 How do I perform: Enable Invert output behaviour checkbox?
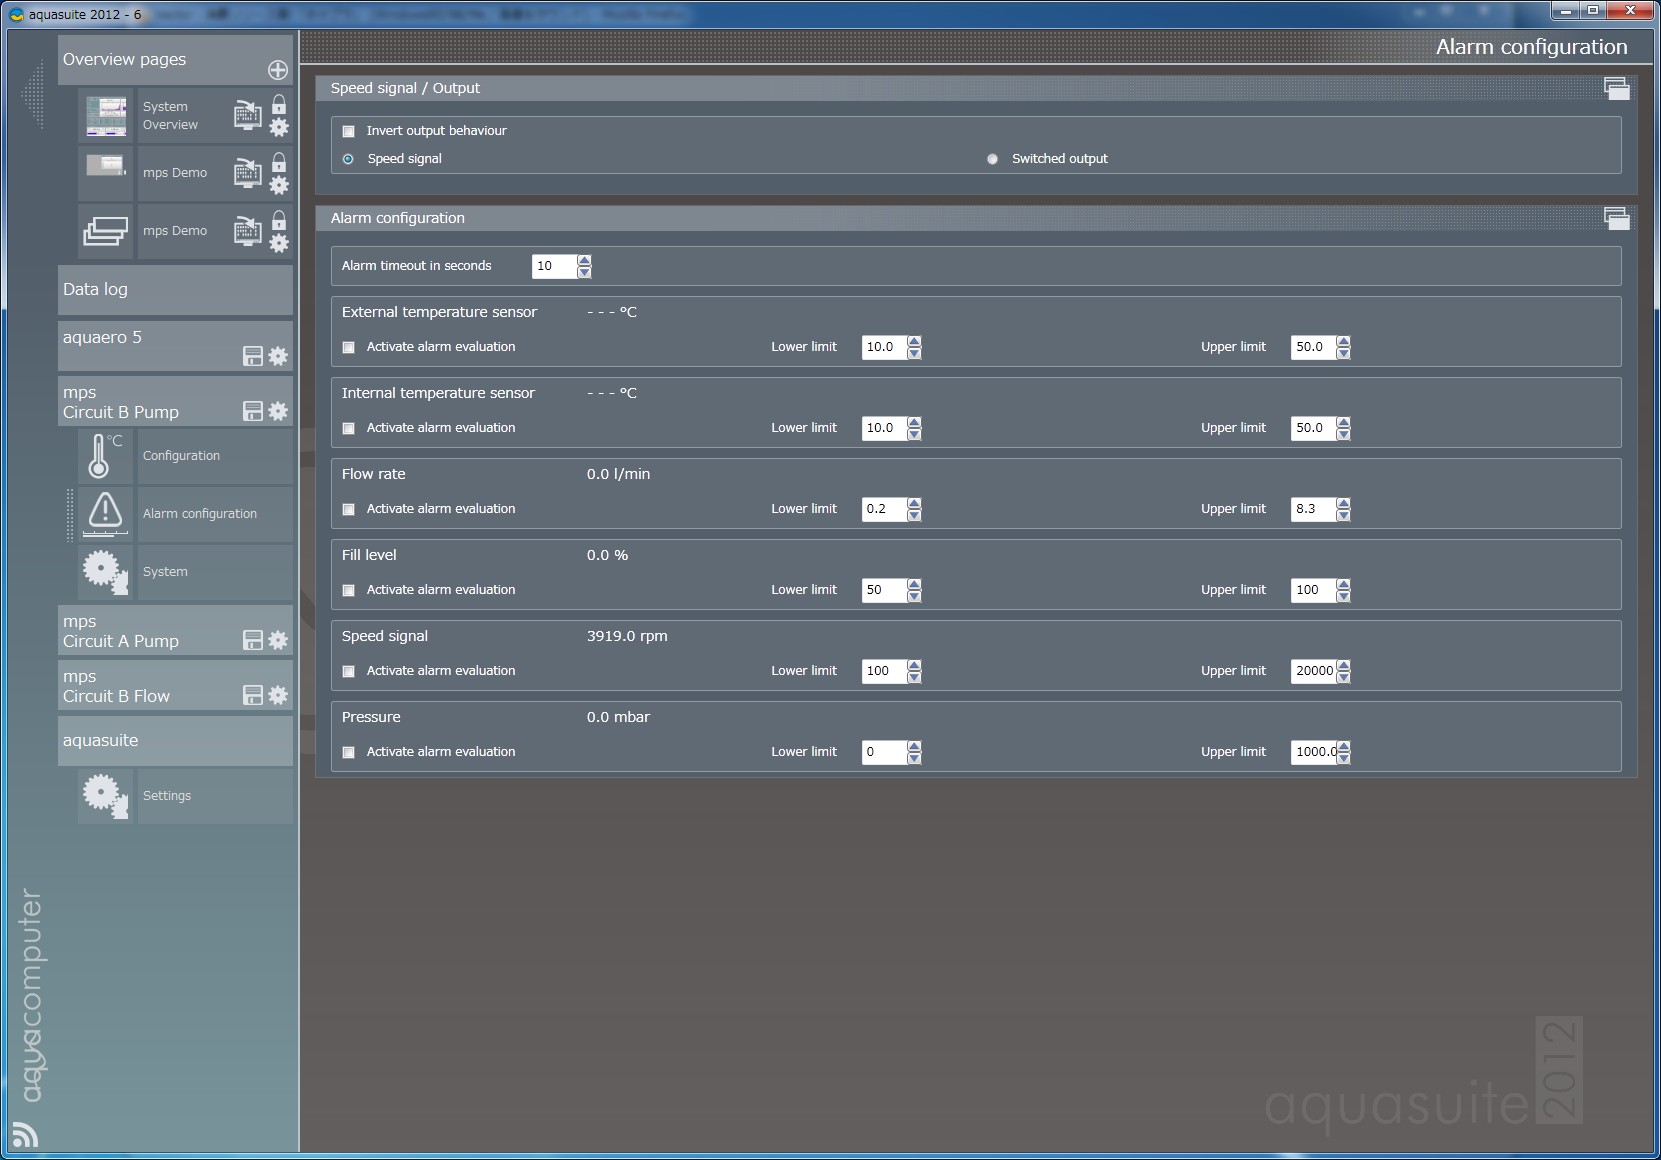point(348,131)
